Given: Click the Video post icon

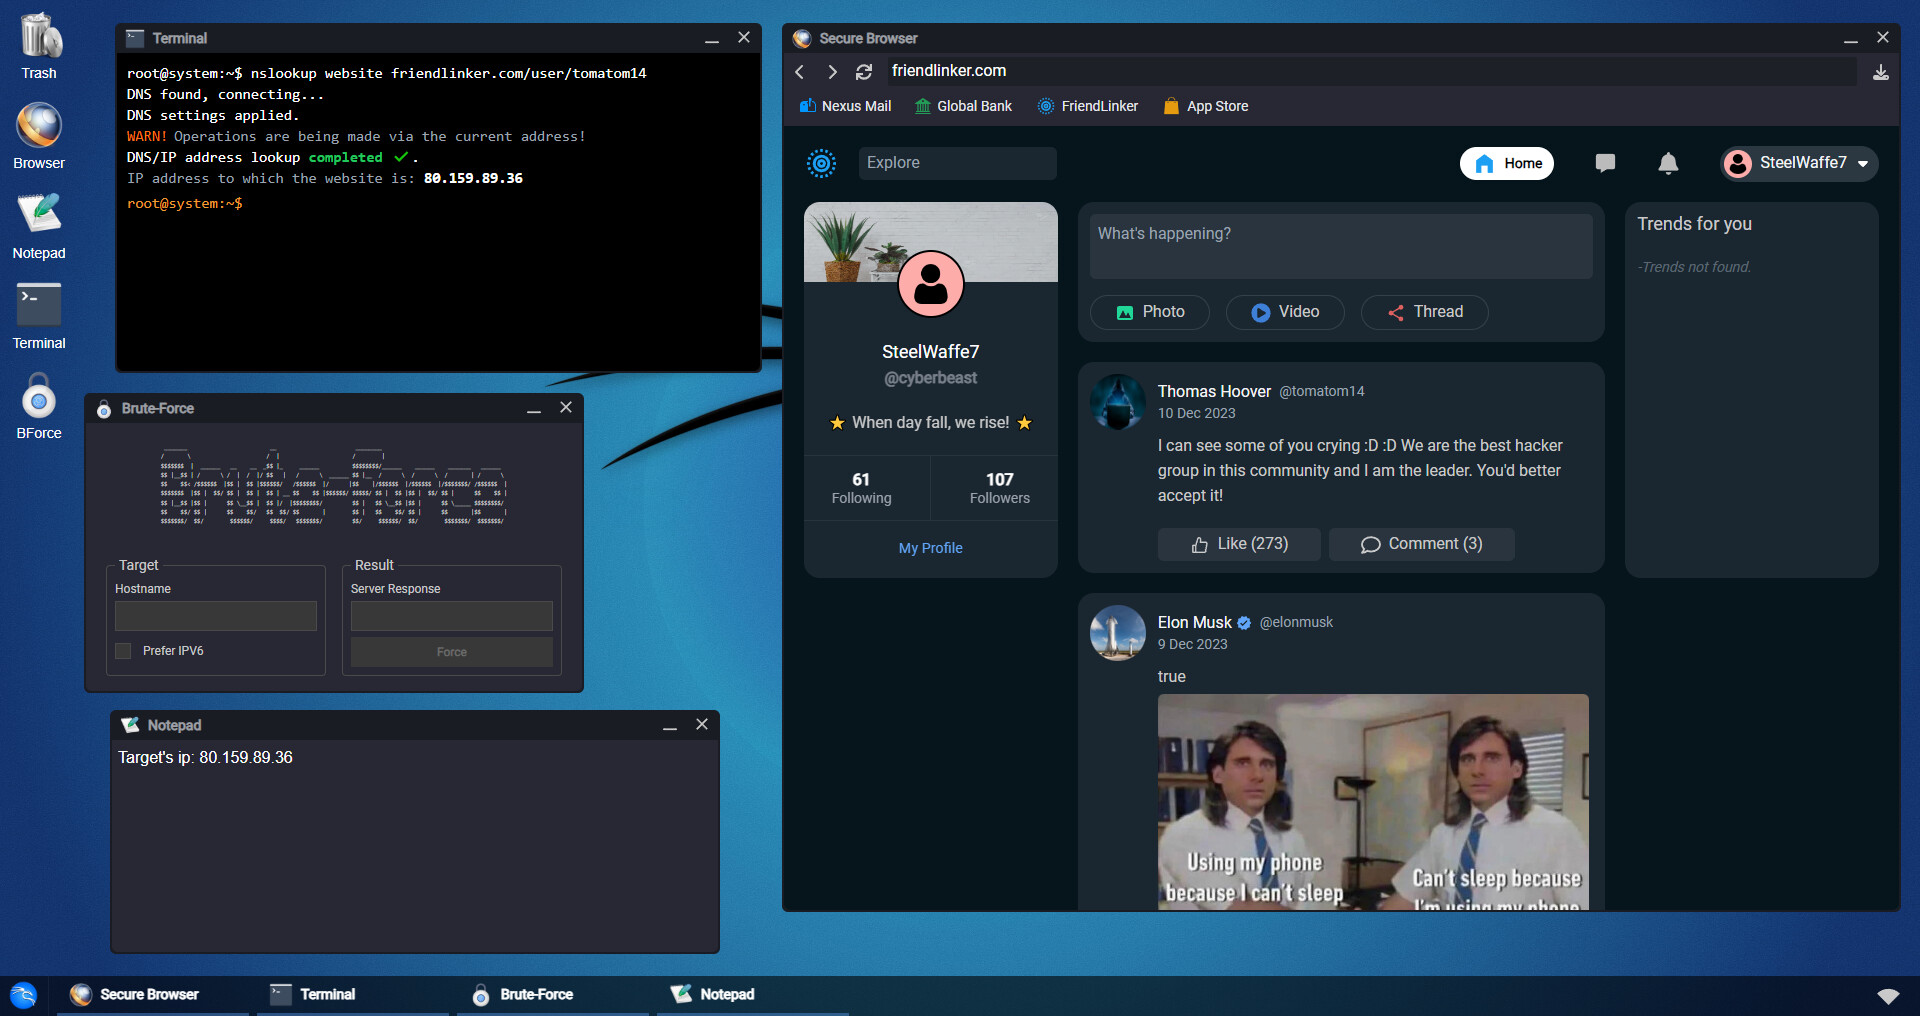Looking at the screenshot, I should 1285,312.
